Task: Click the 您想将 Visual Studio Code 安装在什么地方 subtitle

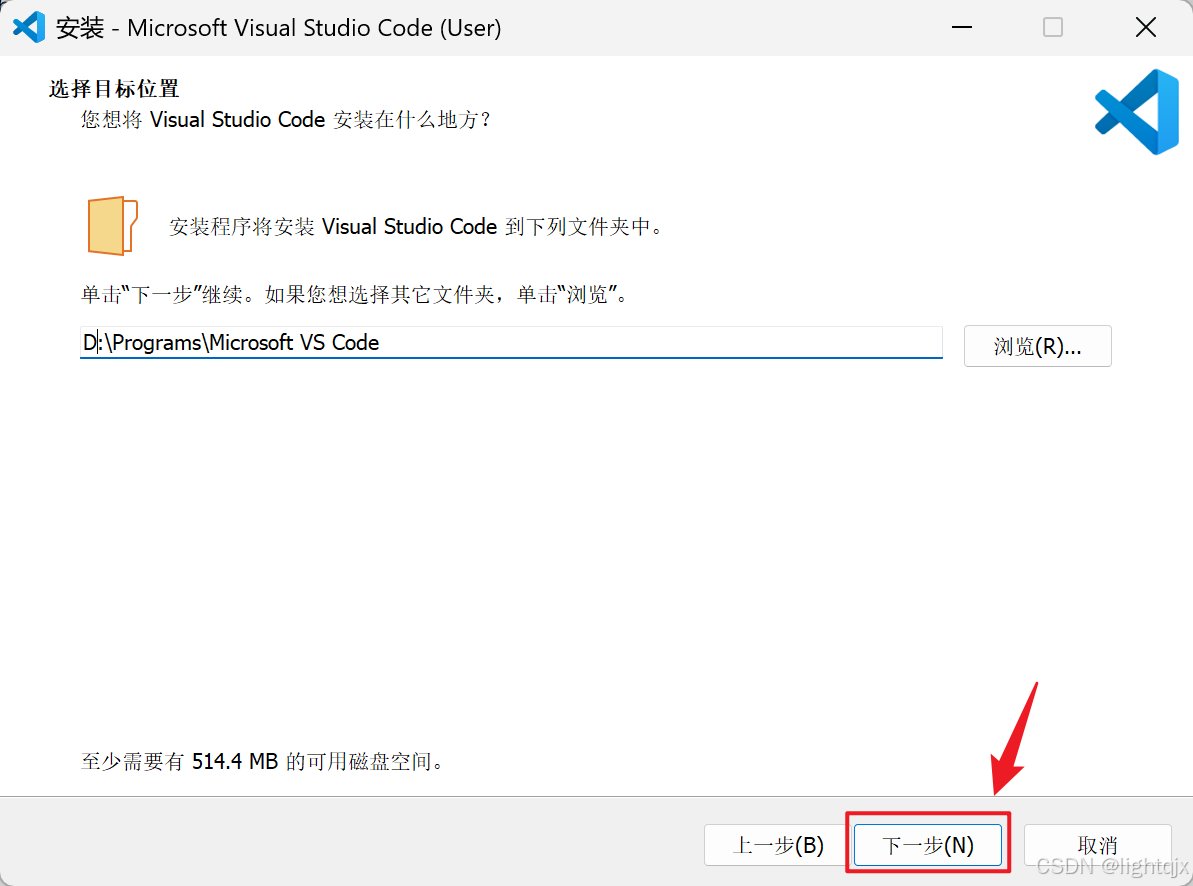Action: pyautogui.click(x=285, y=120)
